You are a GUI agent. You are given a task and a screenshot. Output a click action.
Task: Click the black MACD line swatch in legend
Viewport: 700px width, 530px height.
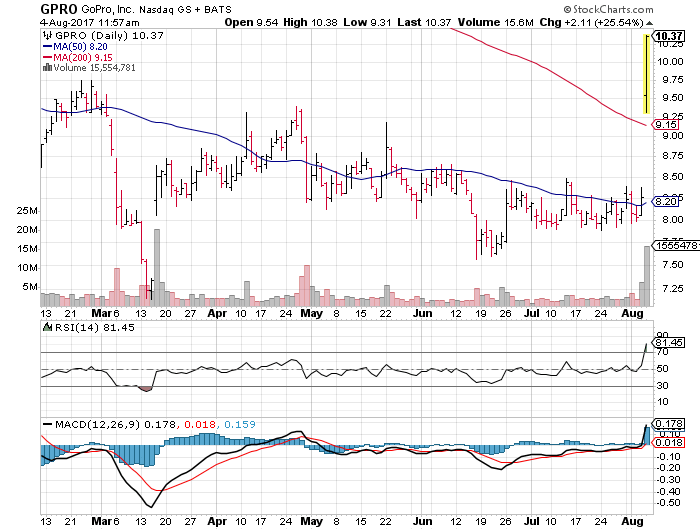click(x=47, y=424)
